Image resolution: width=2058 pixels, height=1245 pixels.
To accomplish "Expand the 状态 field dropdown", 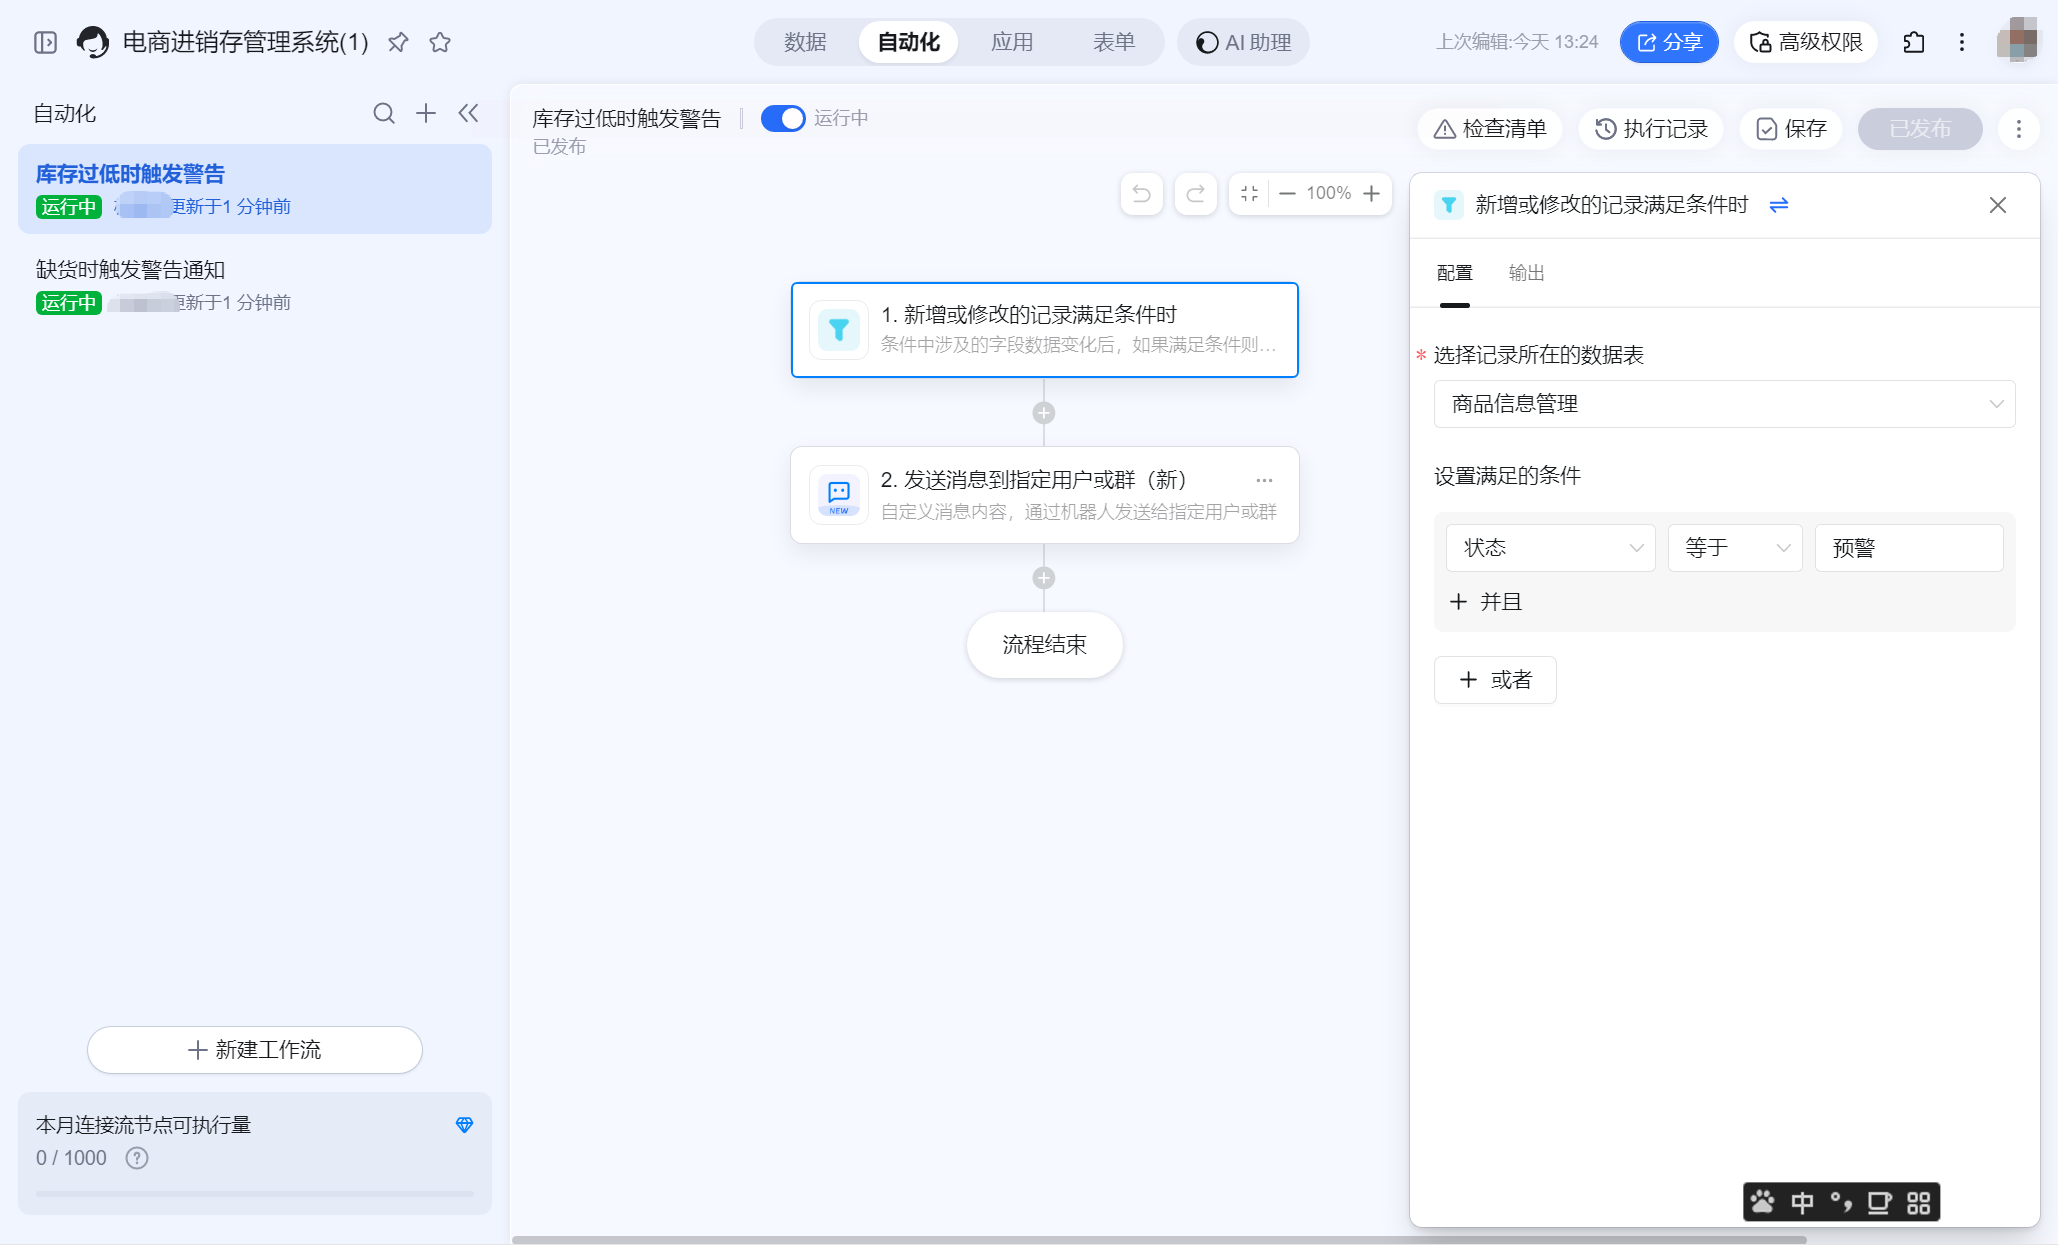I will pyautogui.click(x=1551, y=548).
